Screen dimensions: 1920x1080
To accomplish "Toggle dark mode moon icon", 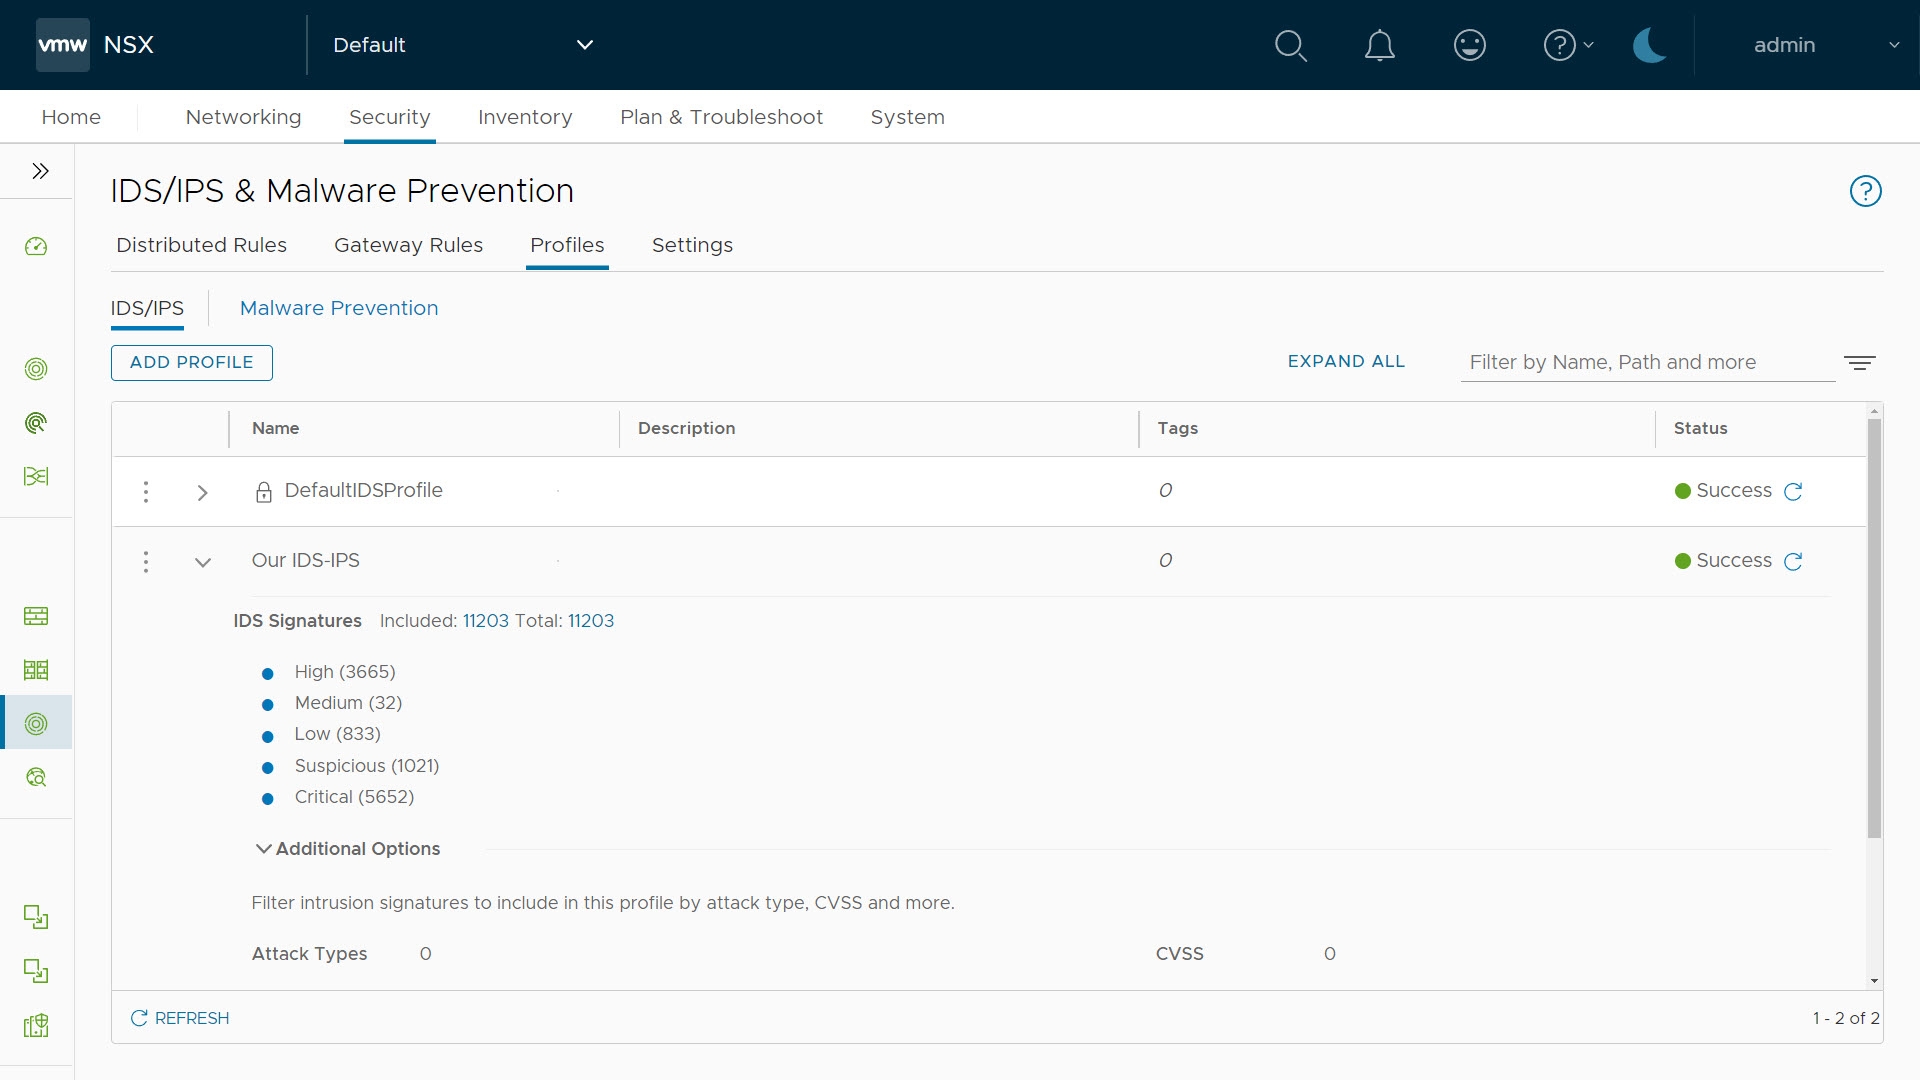I will point(1649,46).
